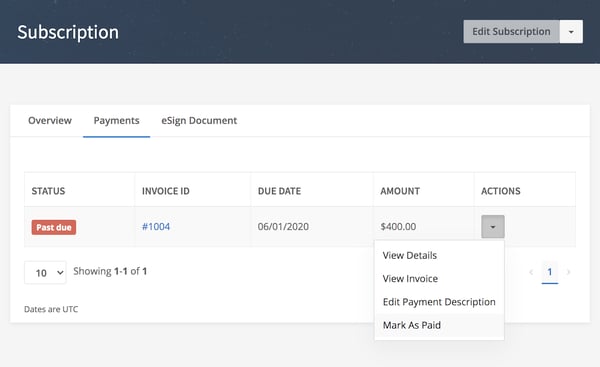Click the next page chevron
This screenshot has height=367, width=600.
pos(568,272)
